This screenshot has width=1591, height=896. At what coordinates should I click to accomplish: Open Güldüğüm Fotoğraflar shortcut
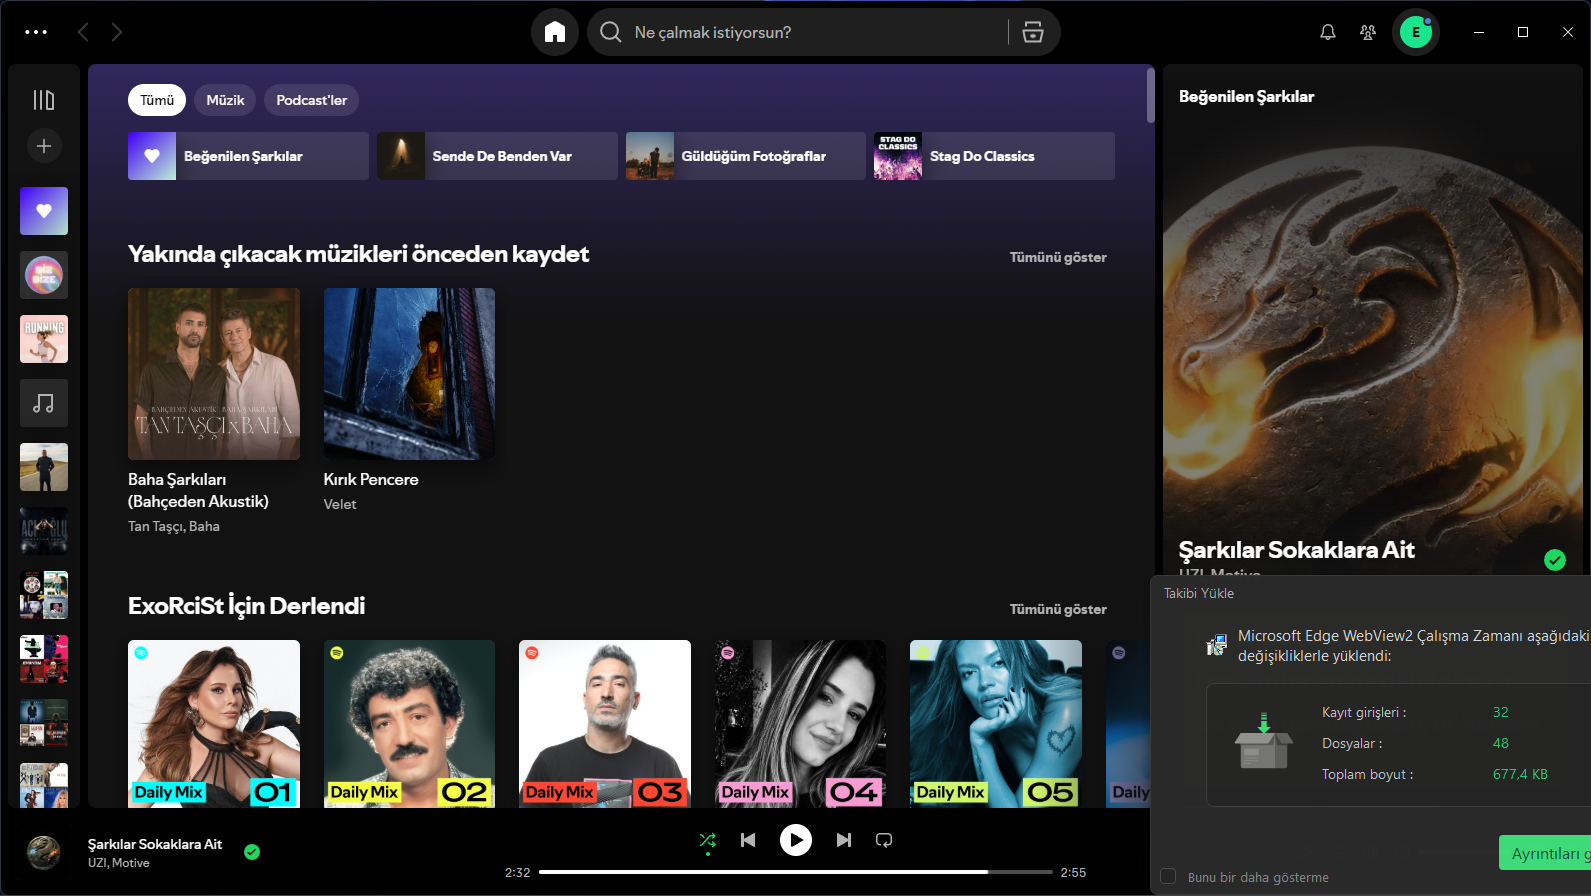pyautogui.click(x=746, y=156)
